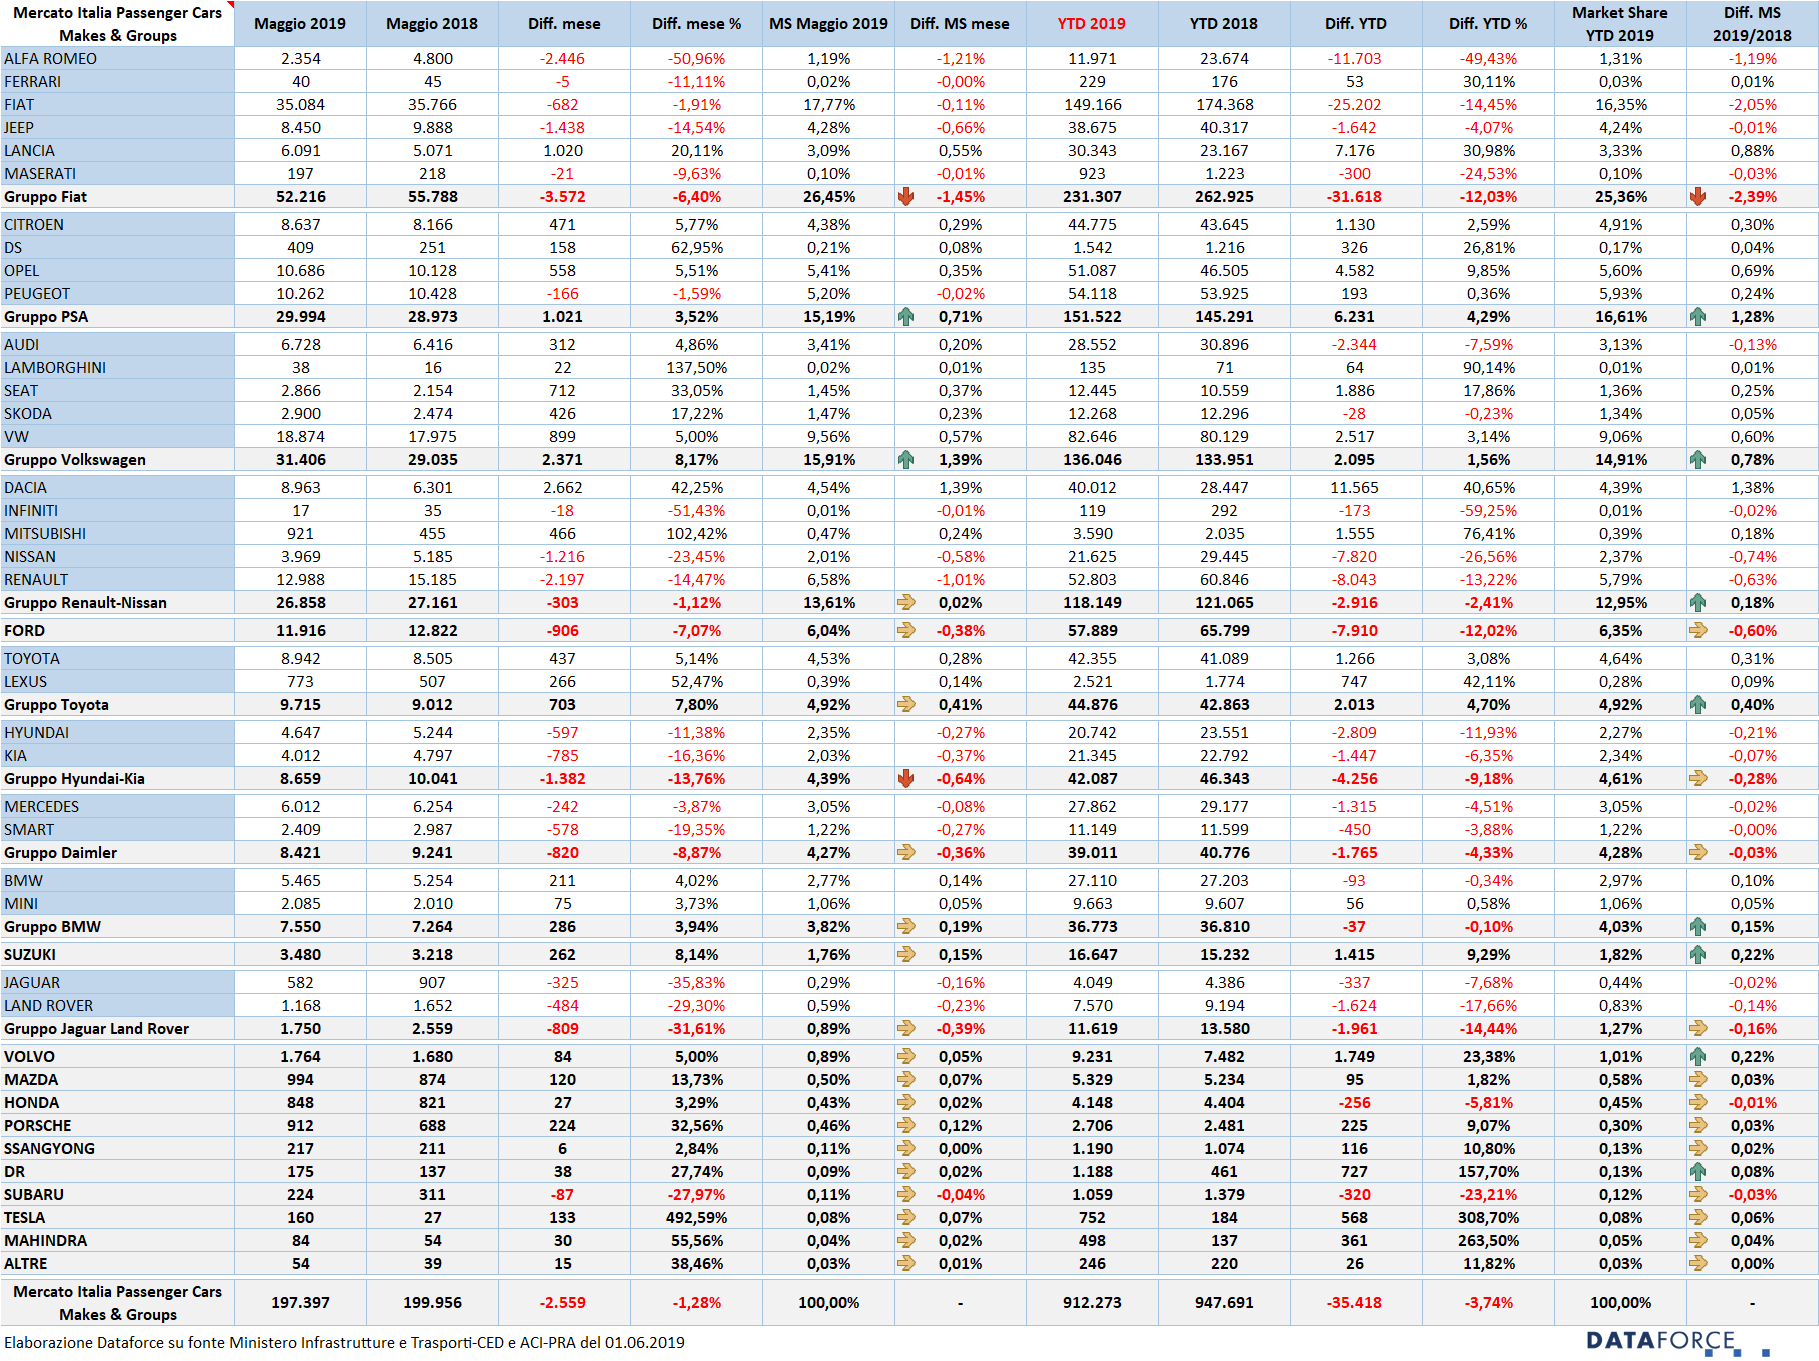The width and height of the screenshot is (1819, 1361).
Task: Click the VW YTD 2019 value 82.646
Action: point(1092,437)
